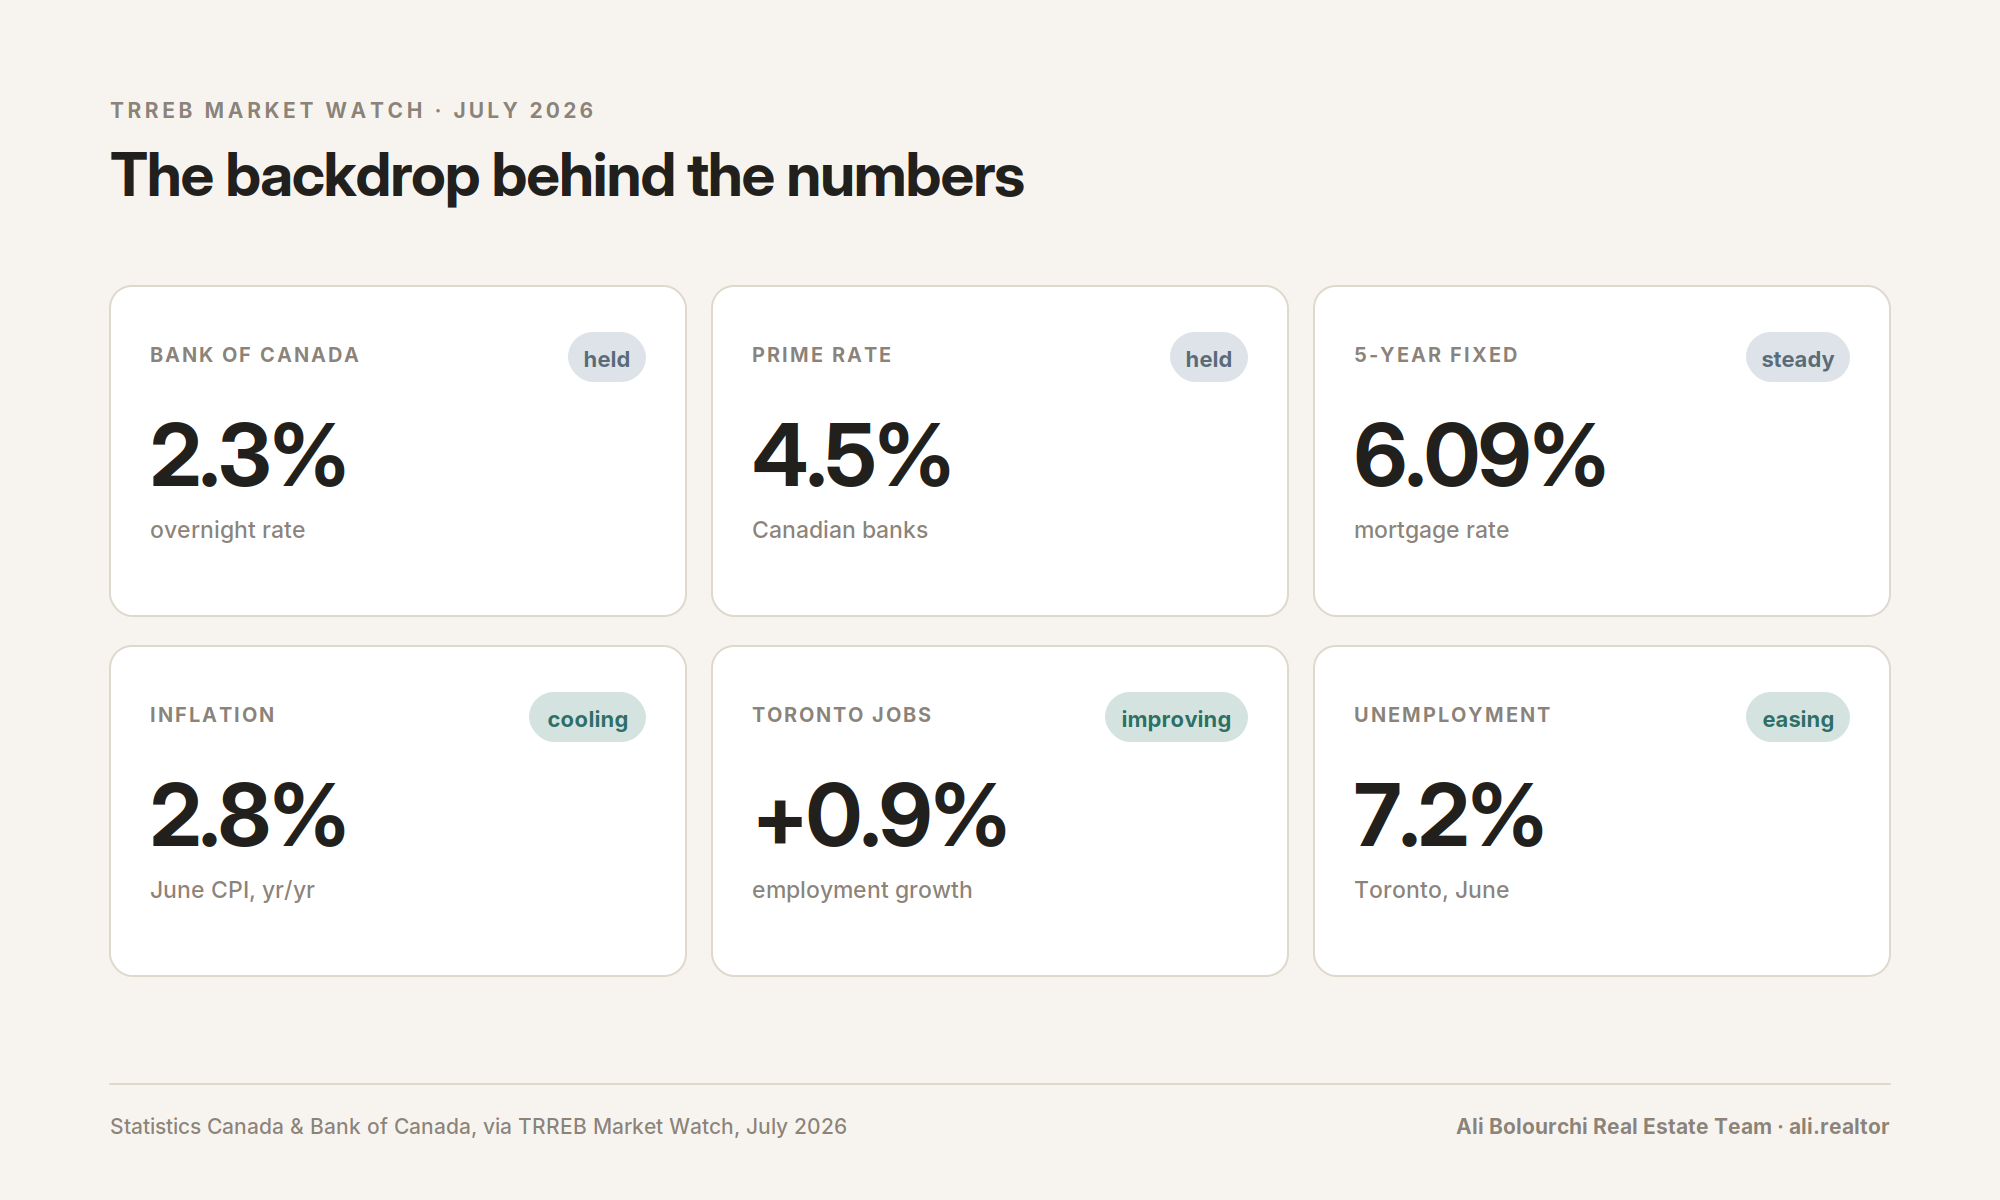This screenshot has width=2000, height=1200.
Task: Click the Statistics Canada source citation
Action: pyautogui.click(x=478, y=1126)
